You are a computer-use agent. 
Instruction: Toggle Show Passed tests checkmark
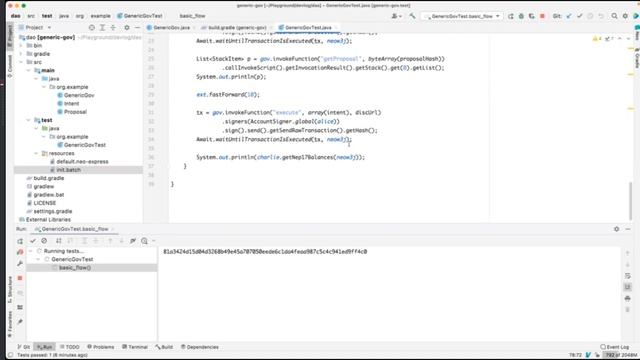(x=33, y=241)
